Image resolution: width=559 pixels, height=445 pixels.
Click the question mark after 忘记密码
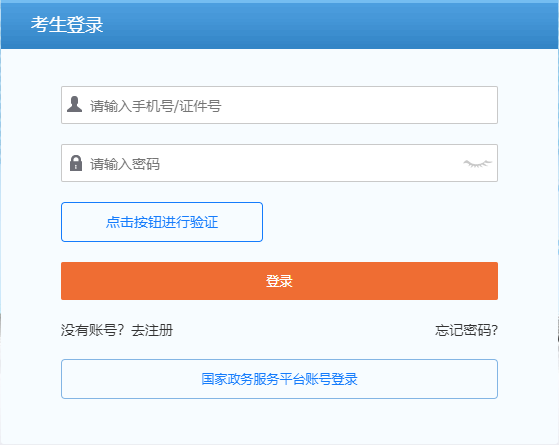pos(494,330)
